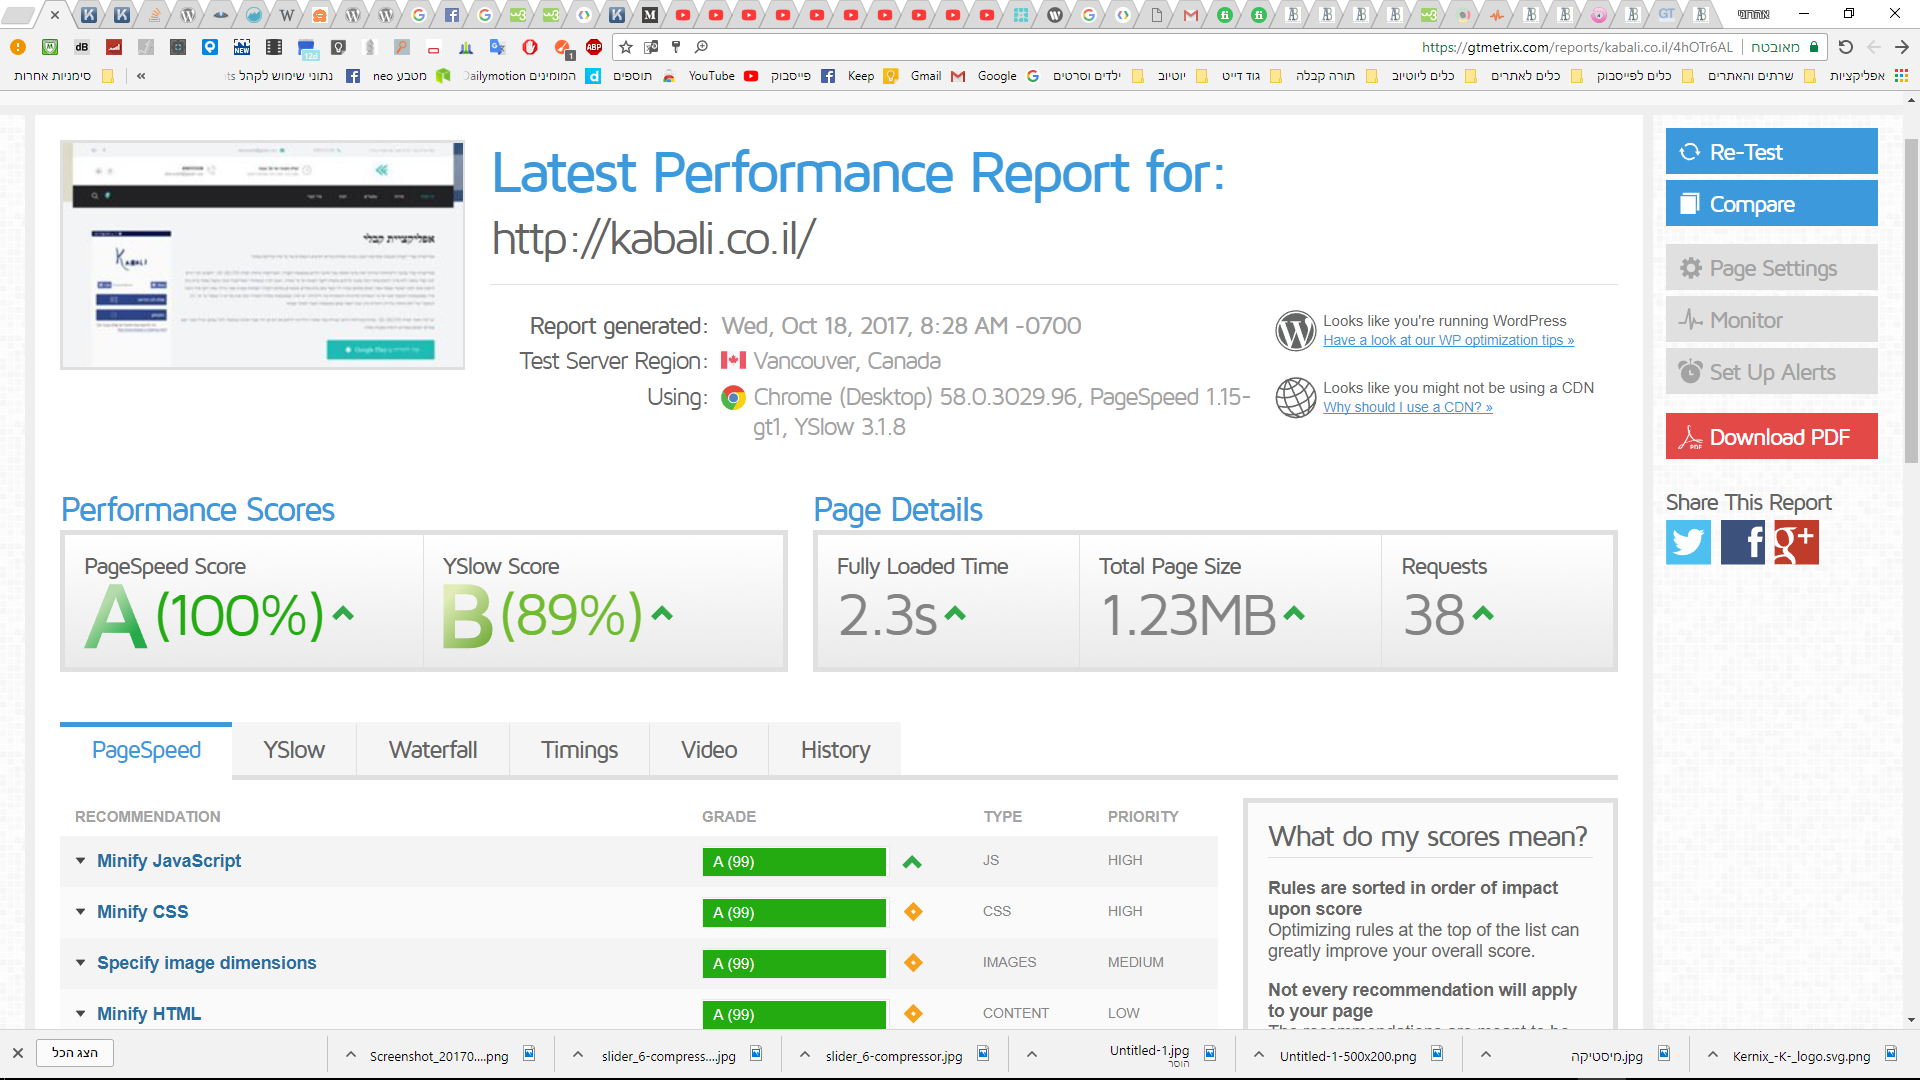
Task: Show hidden bookmarks with double chevron
Action: coord(141,76)
